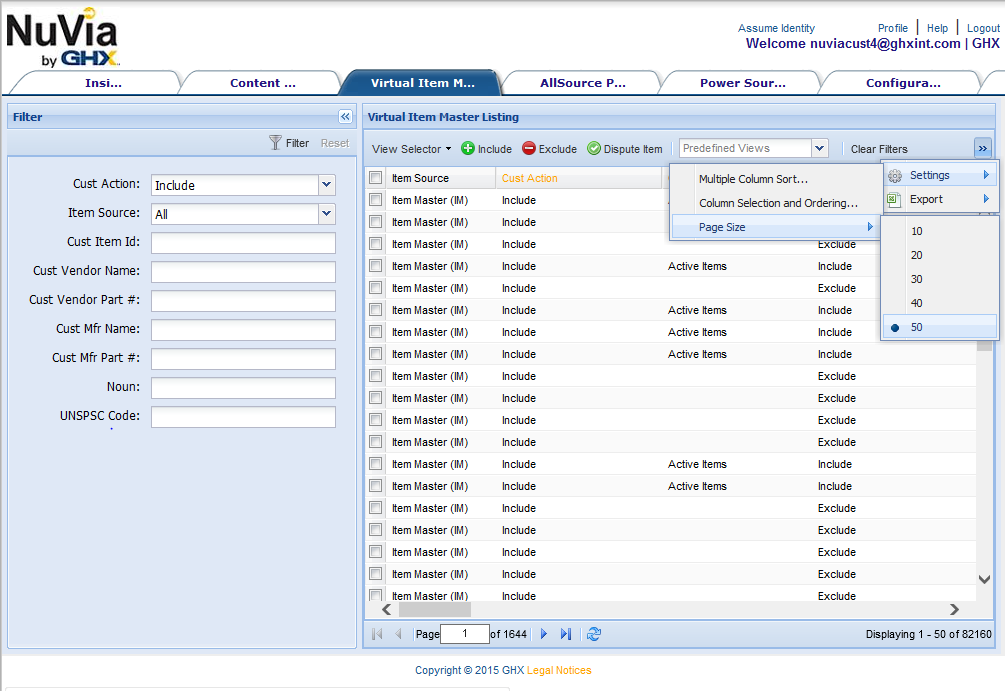Viewport: 1005px width, 691px height.
Task: Set page size to 30
Action: pyautogui.click(x=940, y=279)
